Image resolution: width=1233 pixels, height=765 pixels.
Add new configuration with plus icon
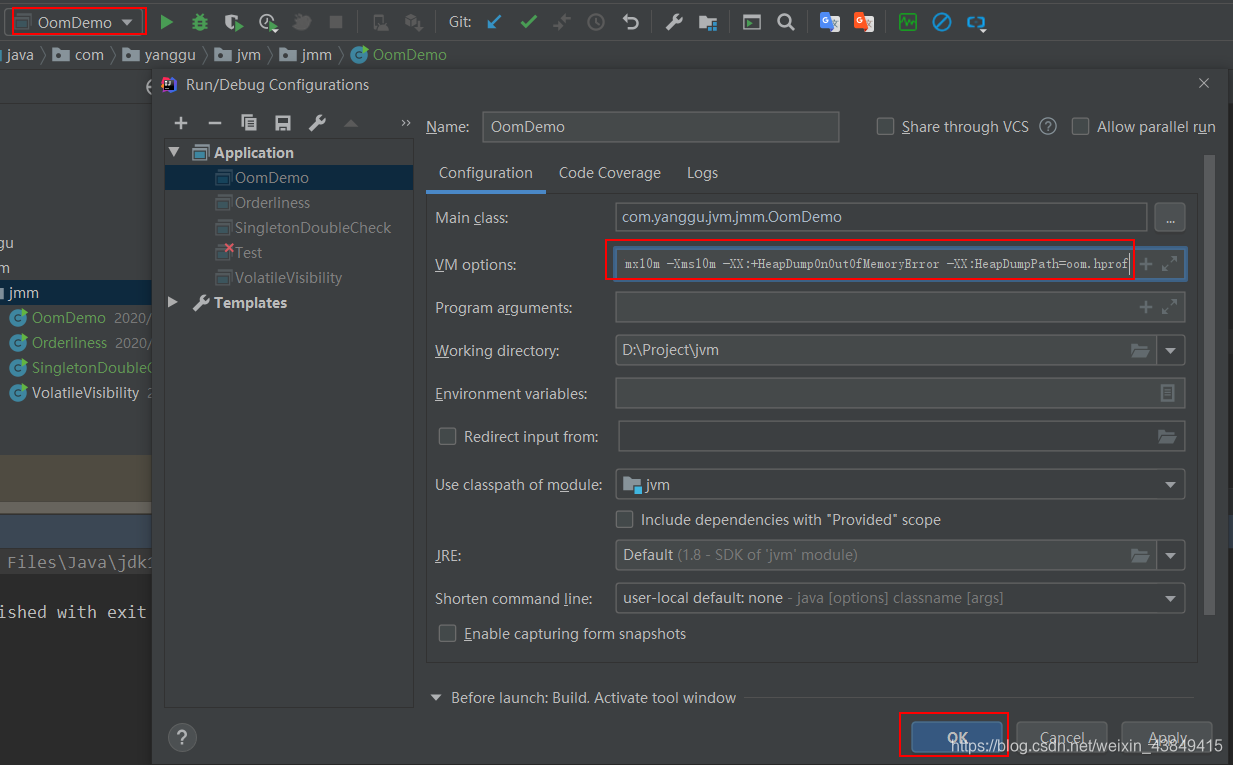181,123
